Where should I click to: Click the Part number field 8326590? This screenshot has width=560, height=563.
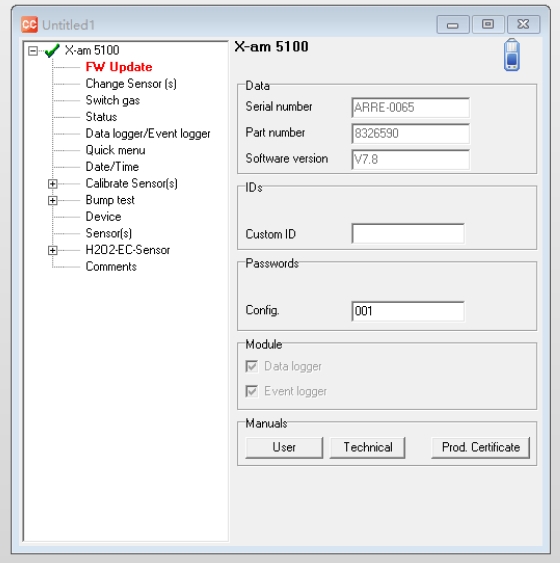[410, 134]
